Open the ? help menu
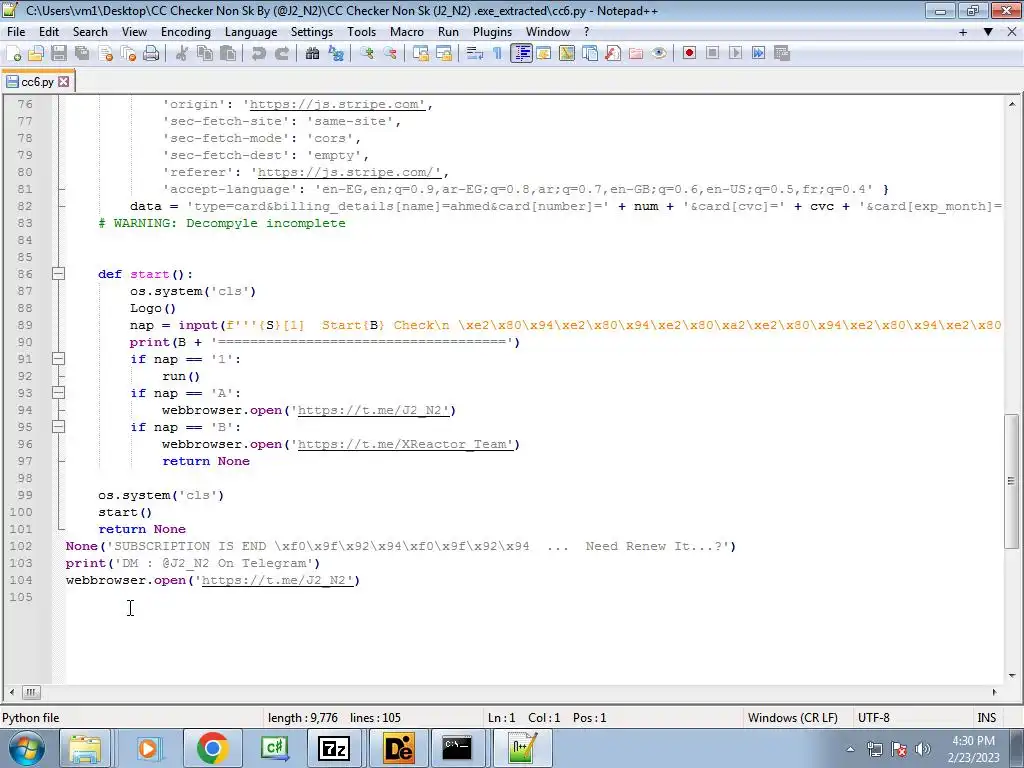Viewport: 1024px width, 768px height. (x=586, y=31)
